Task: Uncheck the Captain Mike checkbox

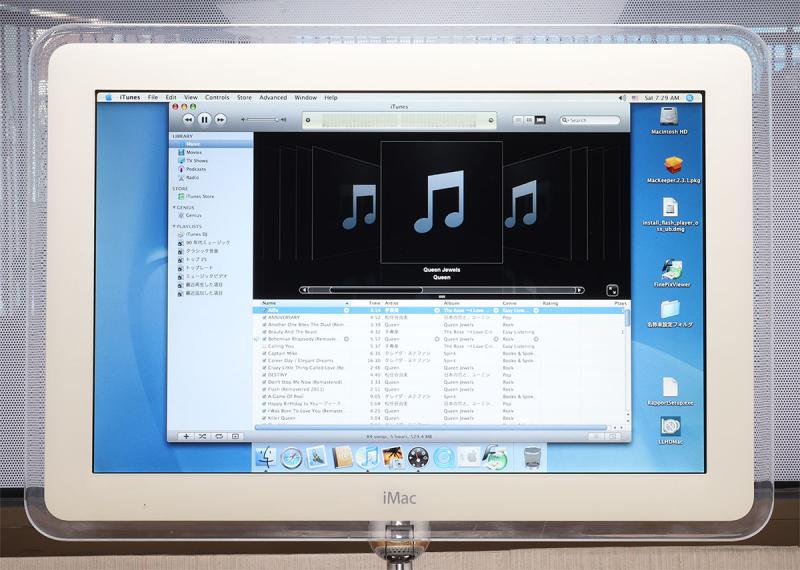Action: (264, 353)
